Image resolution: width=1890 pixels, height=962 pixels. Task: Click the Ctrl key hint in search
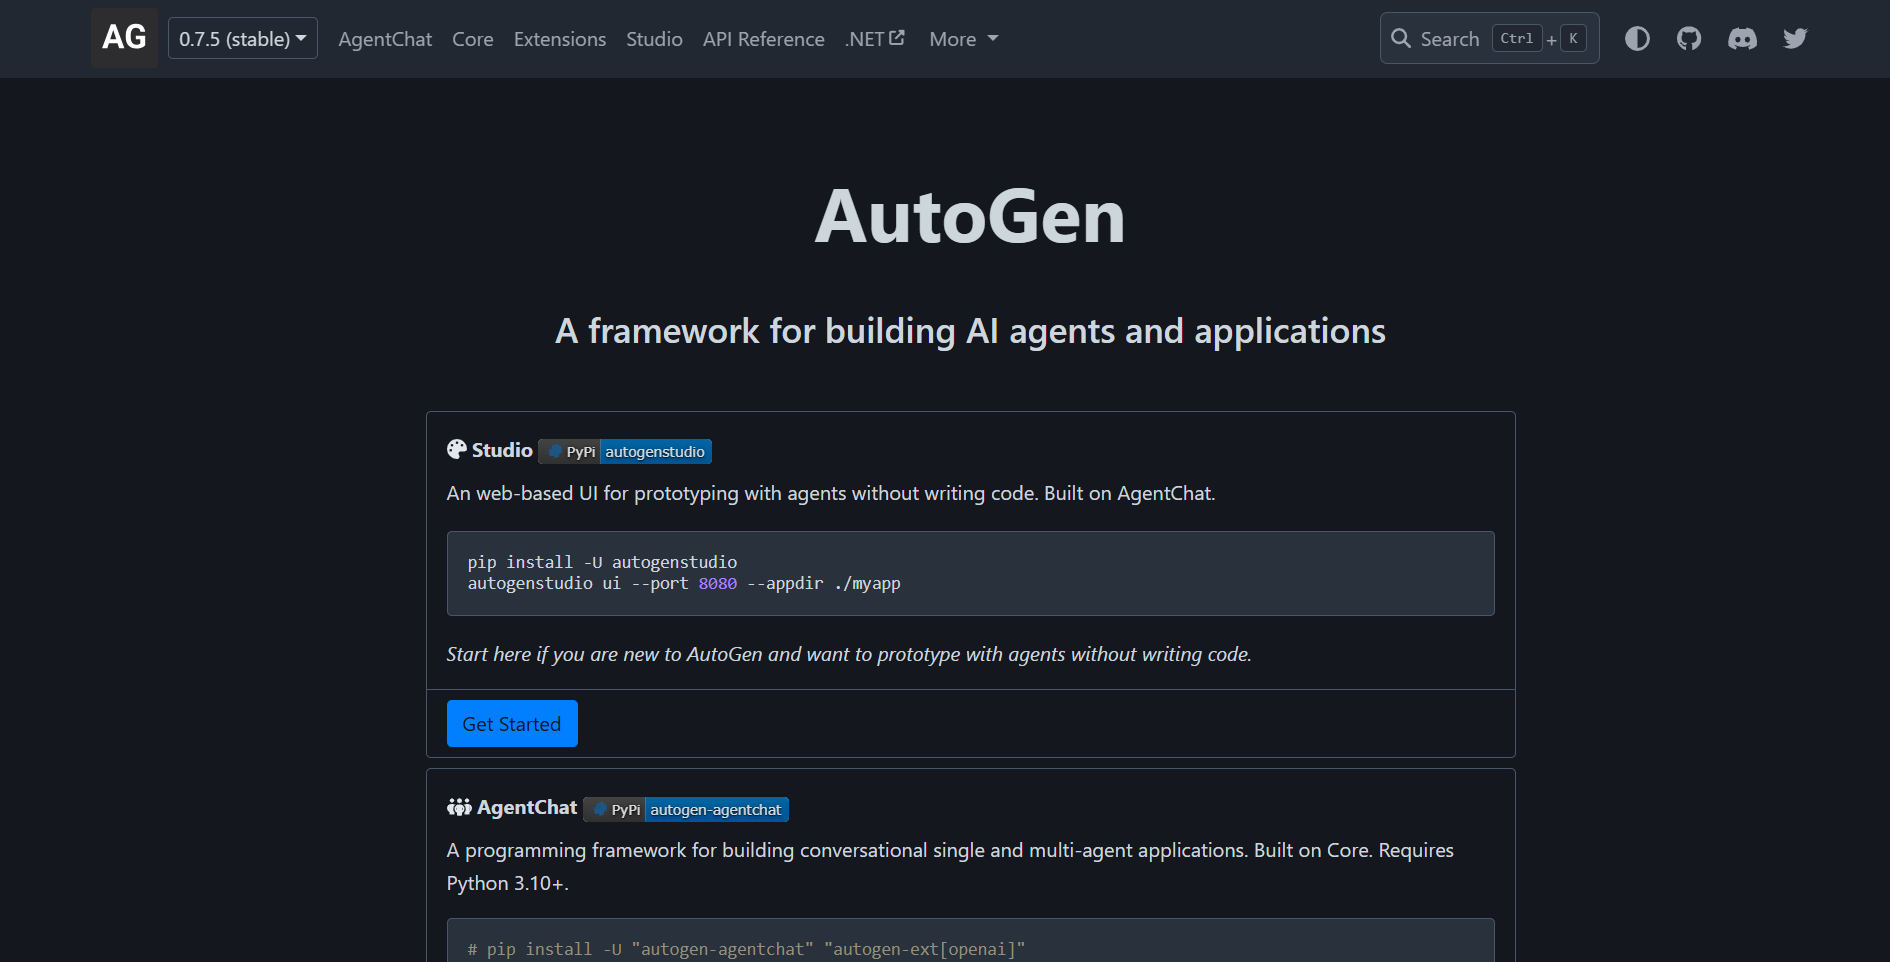(x=1517, y=38)
